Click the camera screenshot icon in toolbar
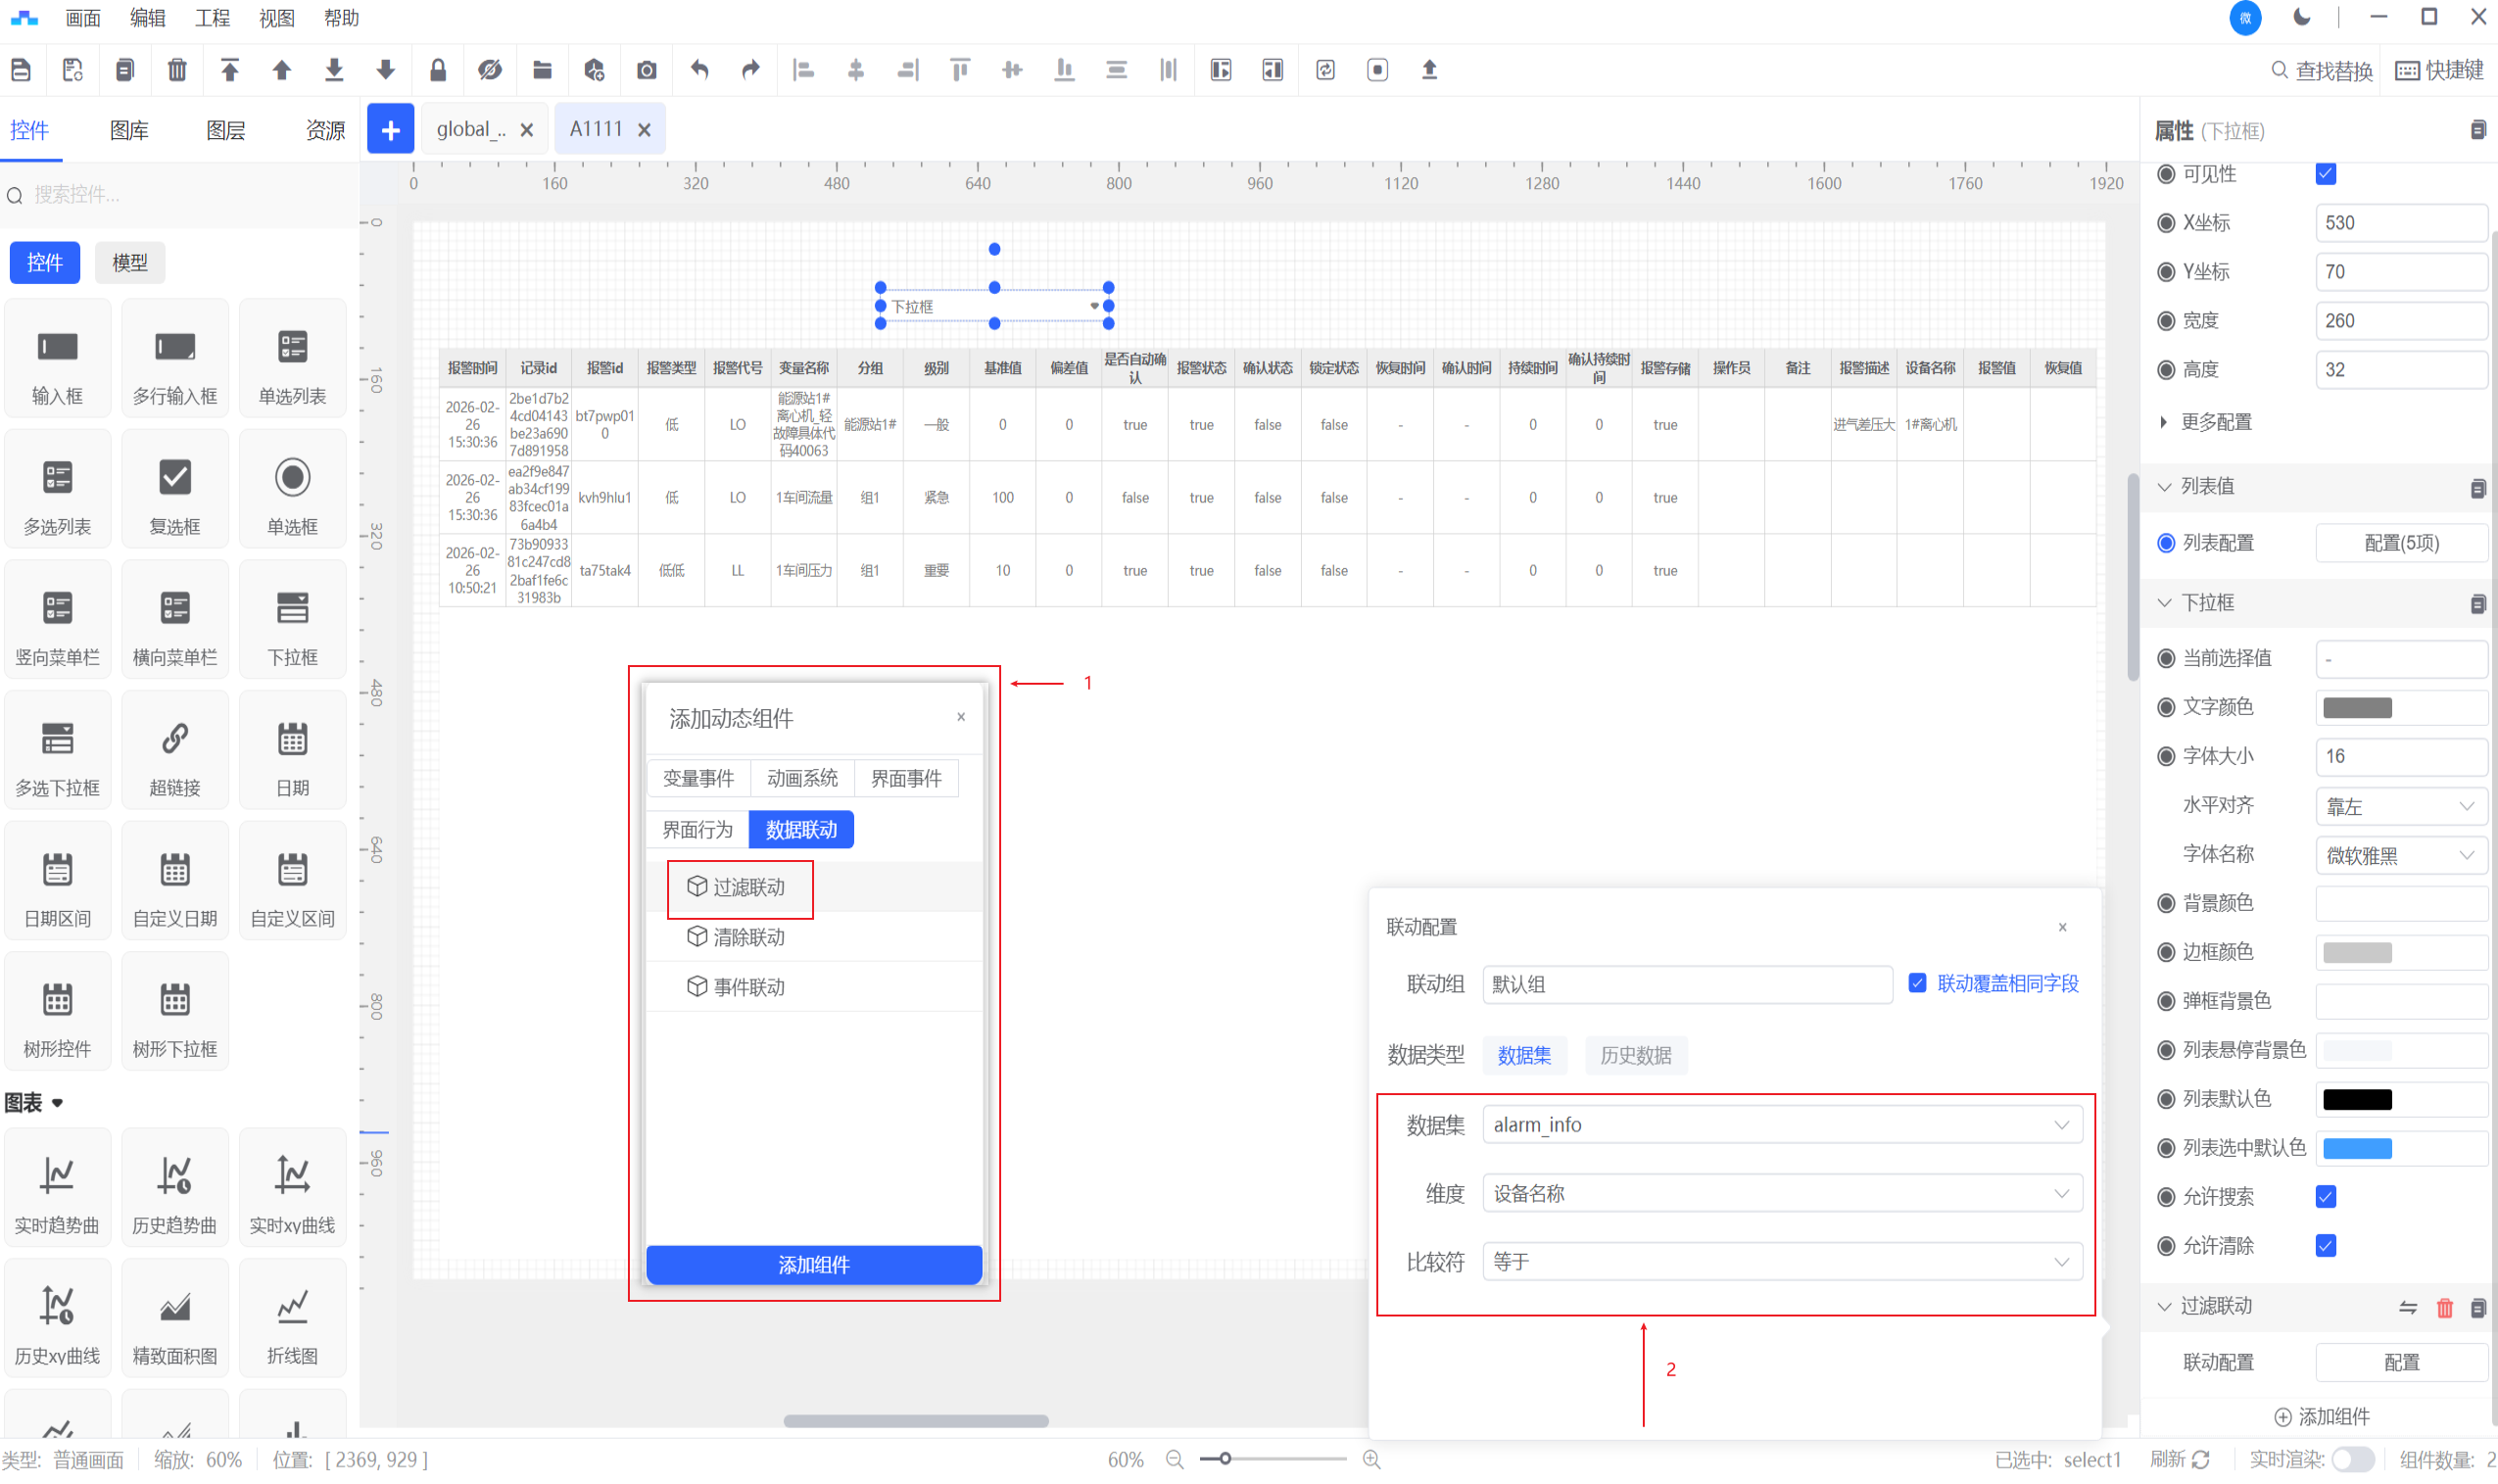 (647, 70)
